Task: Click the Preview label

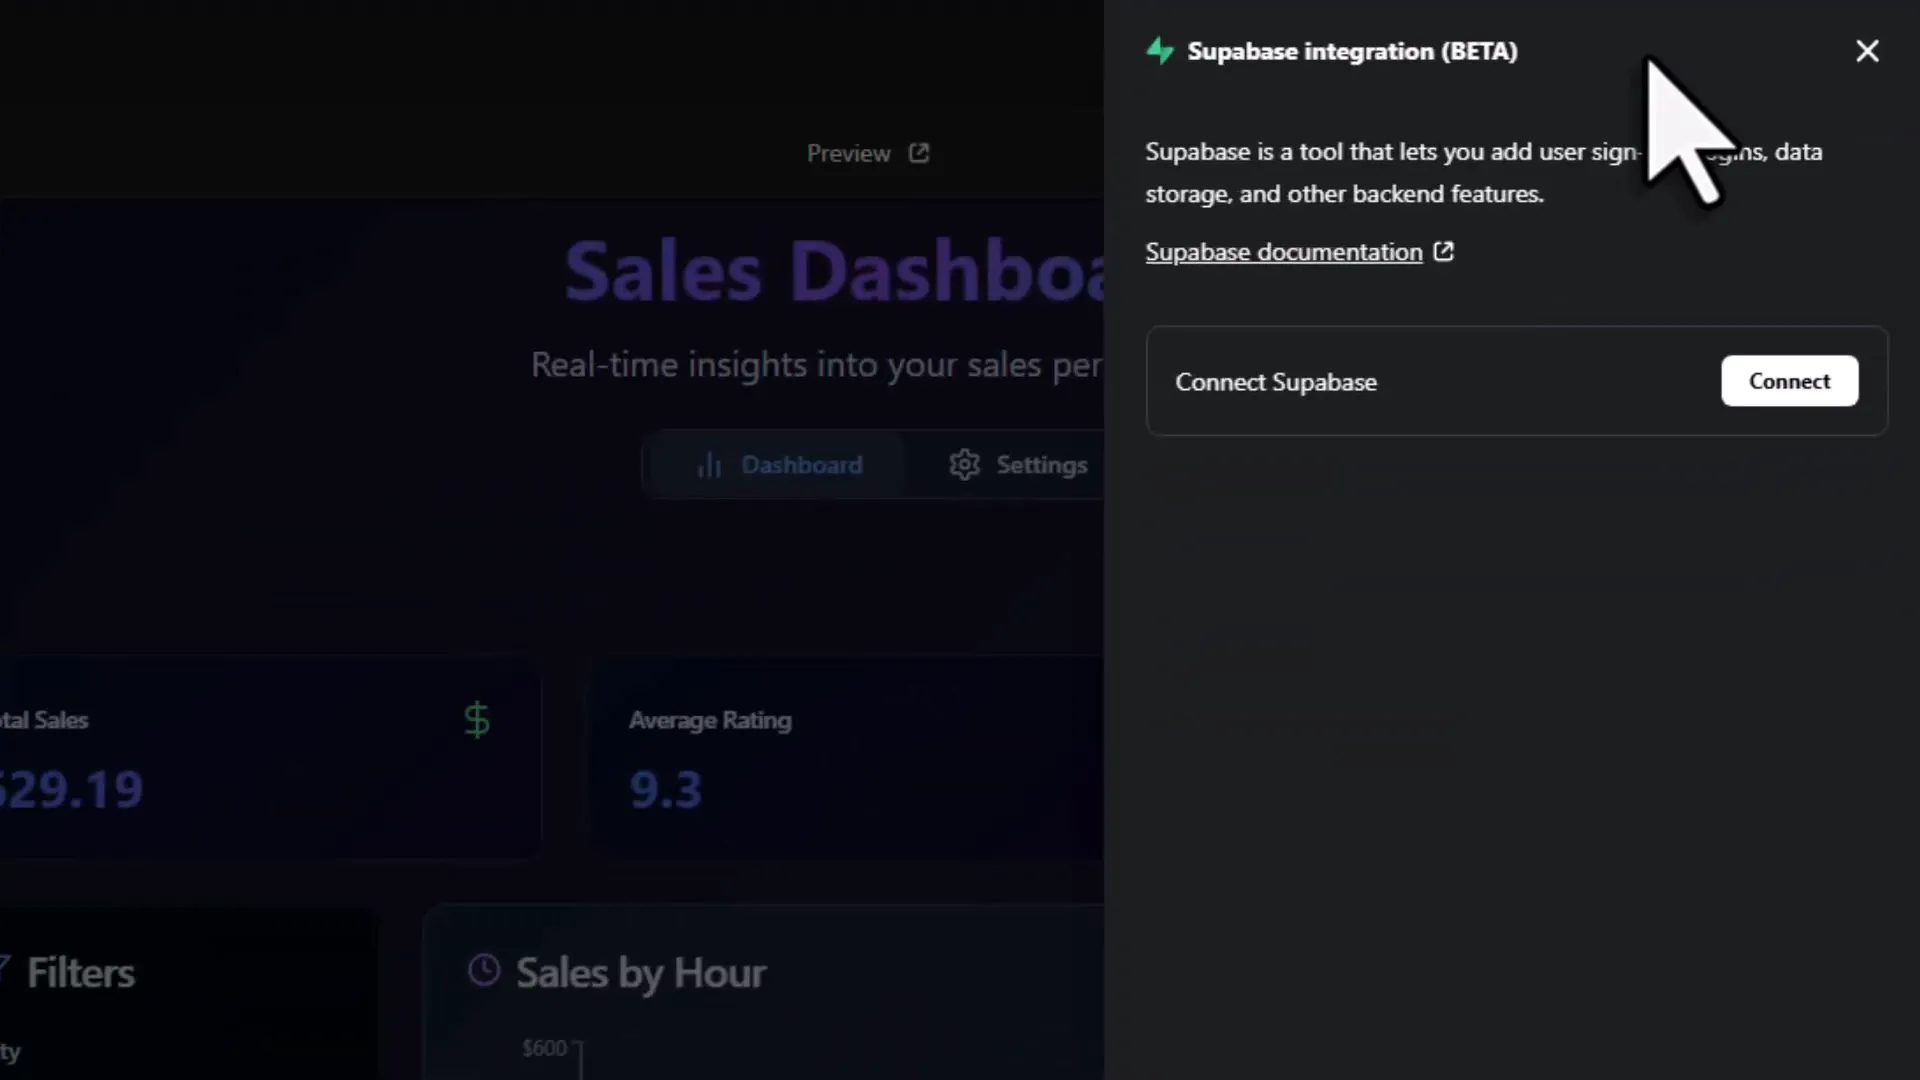Action: click(849, 152)
